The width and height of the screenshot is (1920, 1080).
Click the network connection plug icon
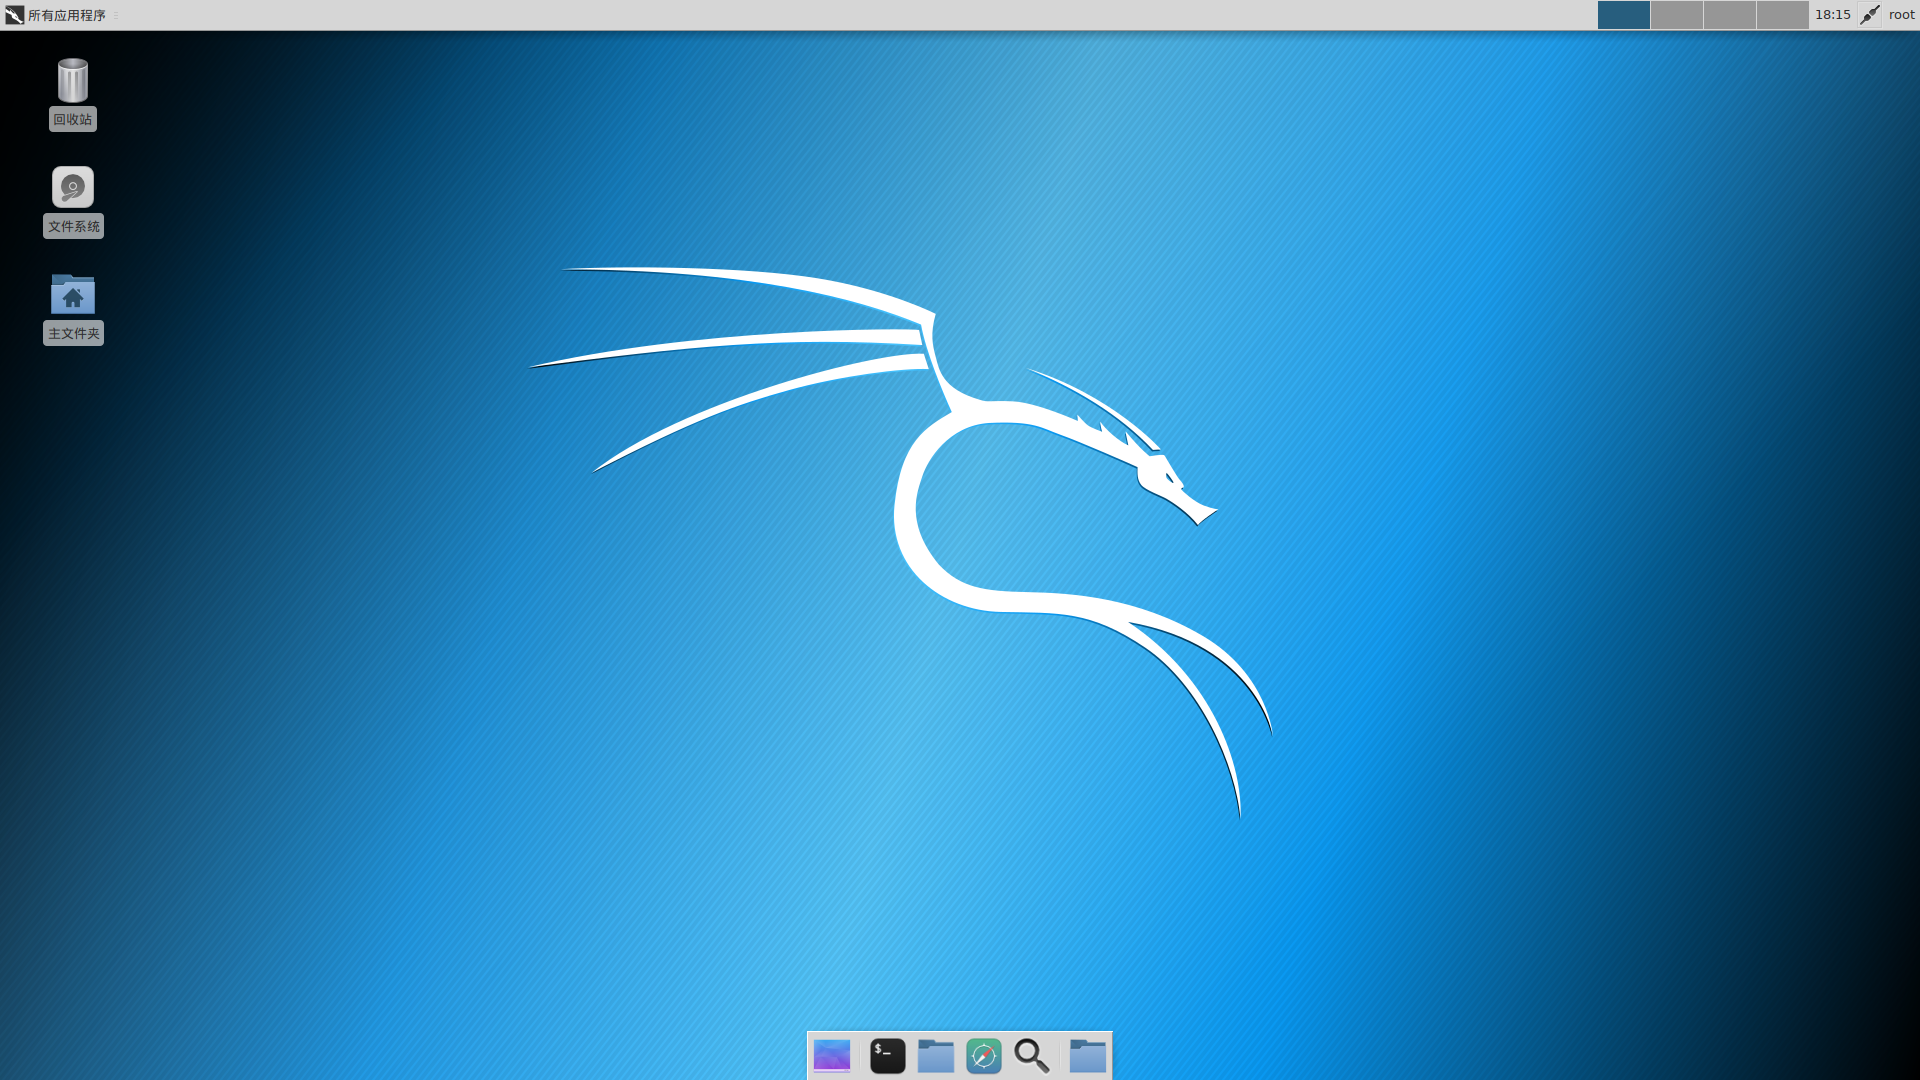coord(1870,15)
